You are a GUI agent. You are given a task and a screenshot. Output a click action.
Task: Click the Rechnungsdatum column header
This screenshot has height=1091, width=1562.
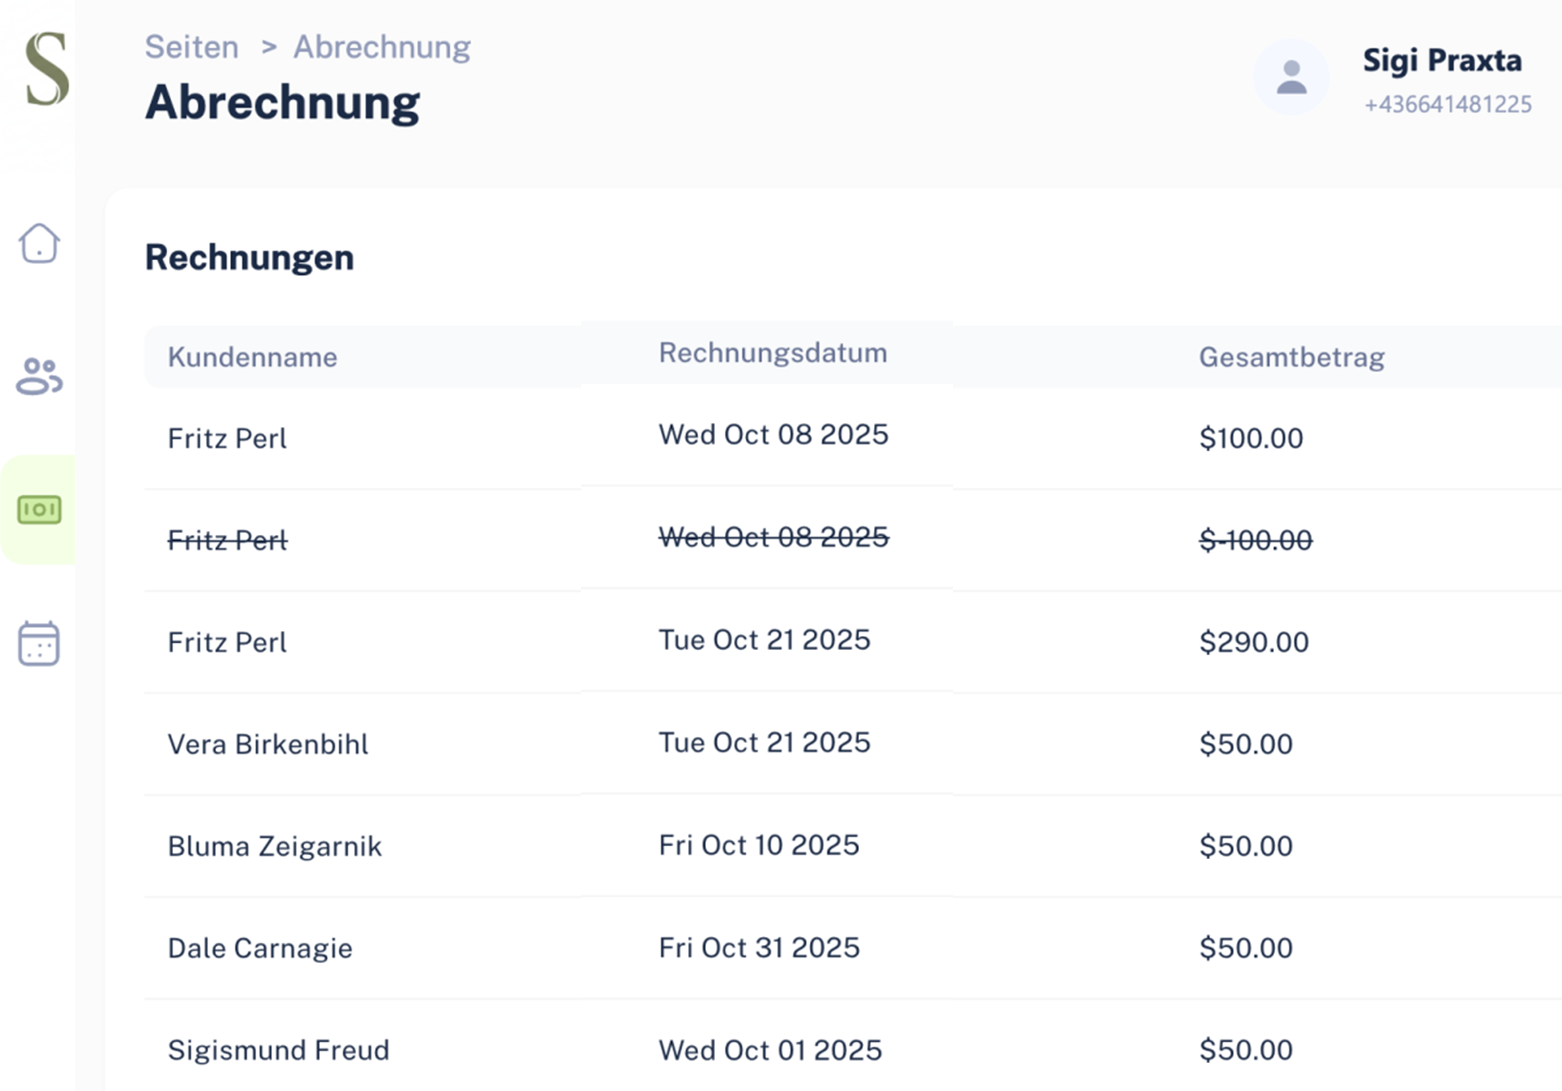[x=772, y=352]
